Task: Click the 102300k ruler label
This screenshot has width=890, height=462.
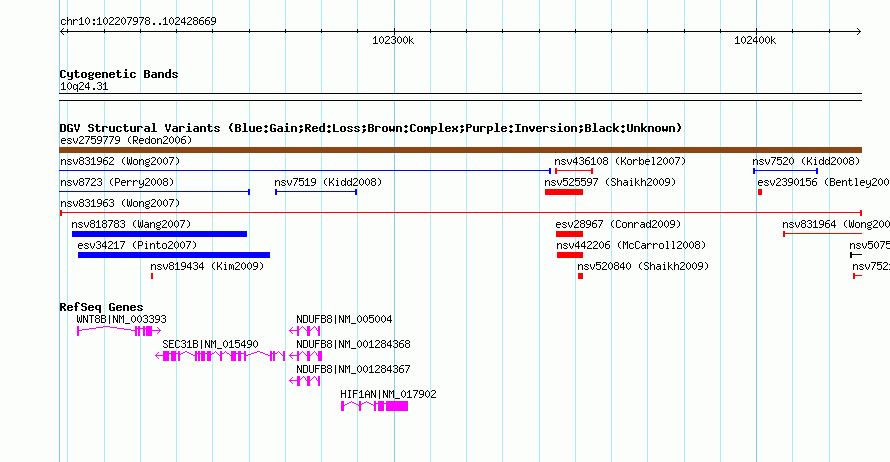Action: click(x=393, y=40)
